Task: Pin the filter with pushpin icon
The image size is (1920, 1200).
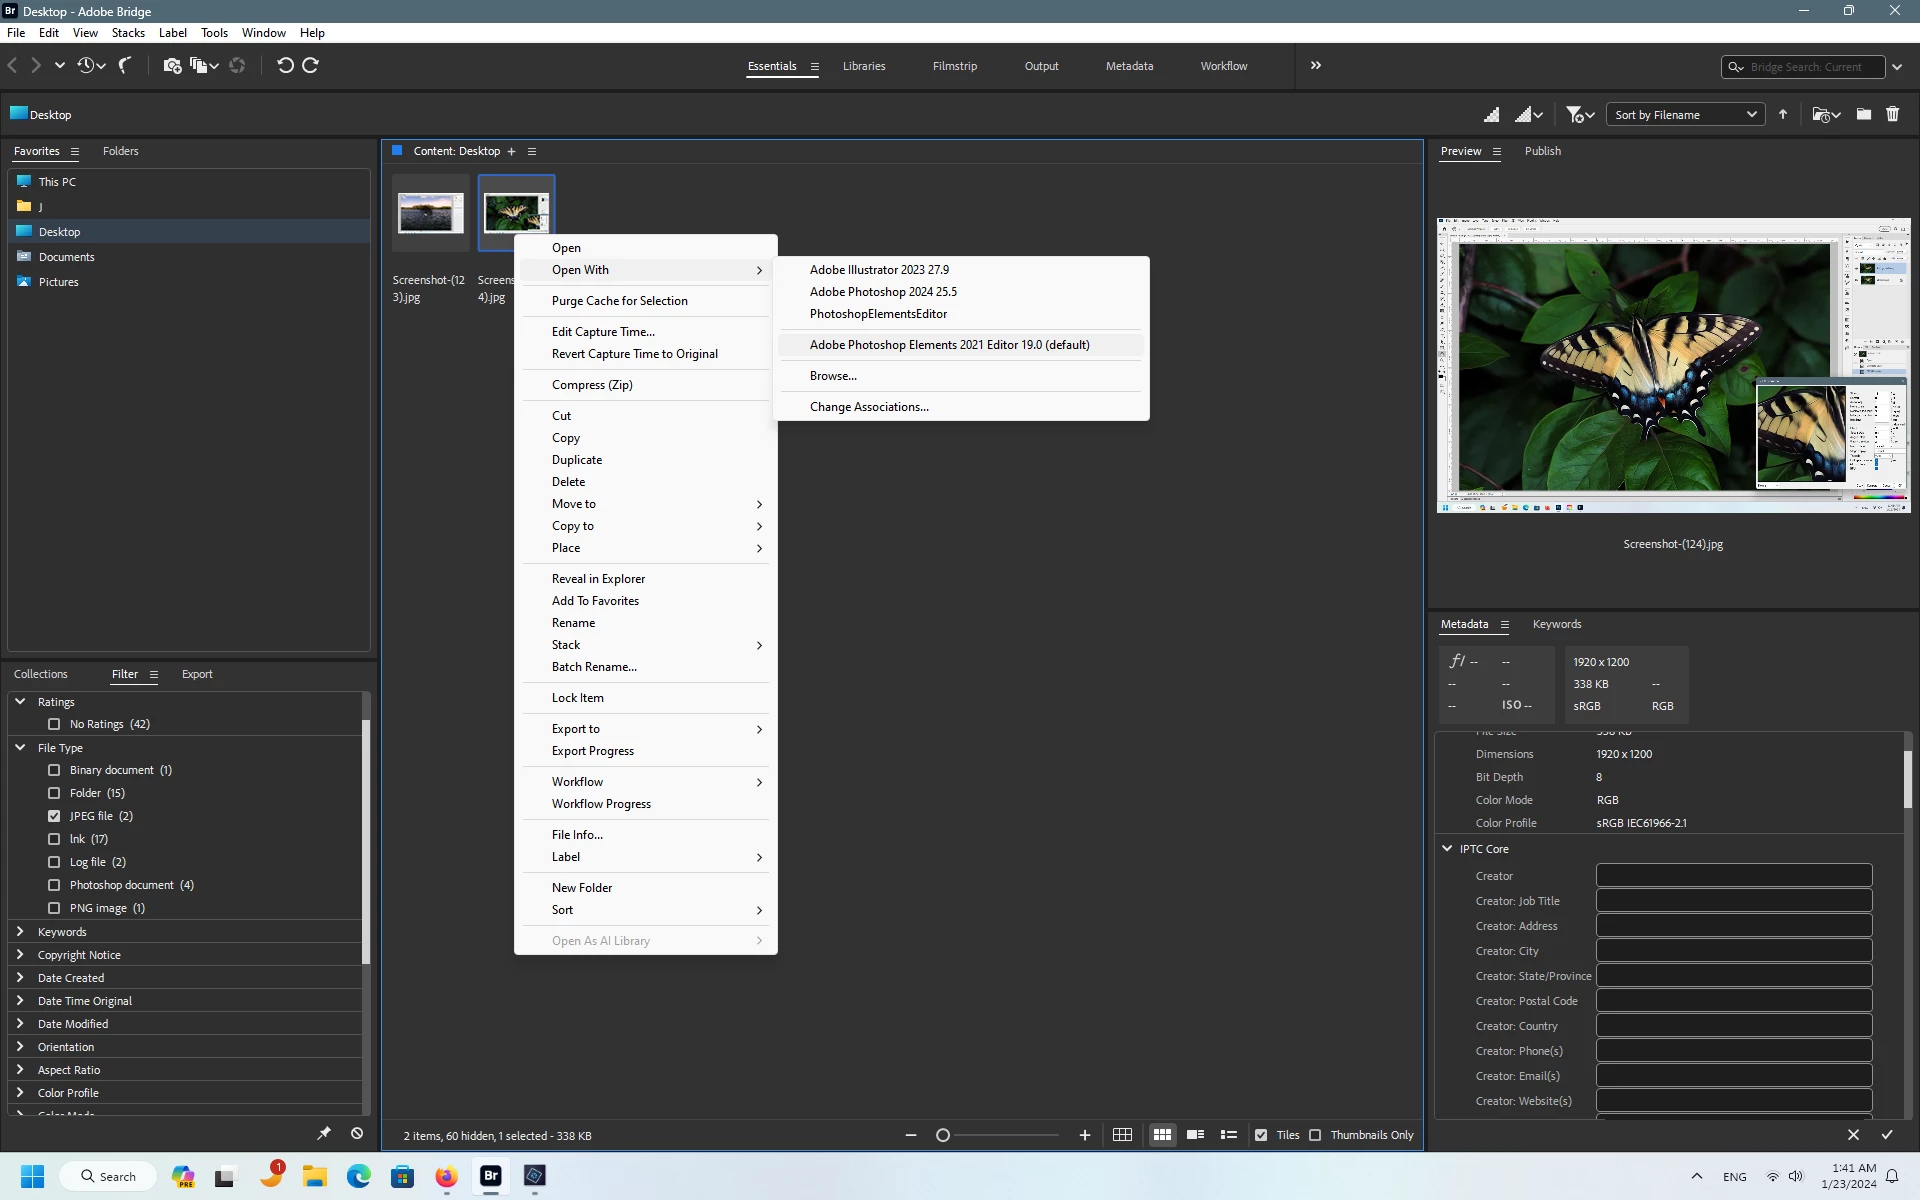Action: 324,1133
